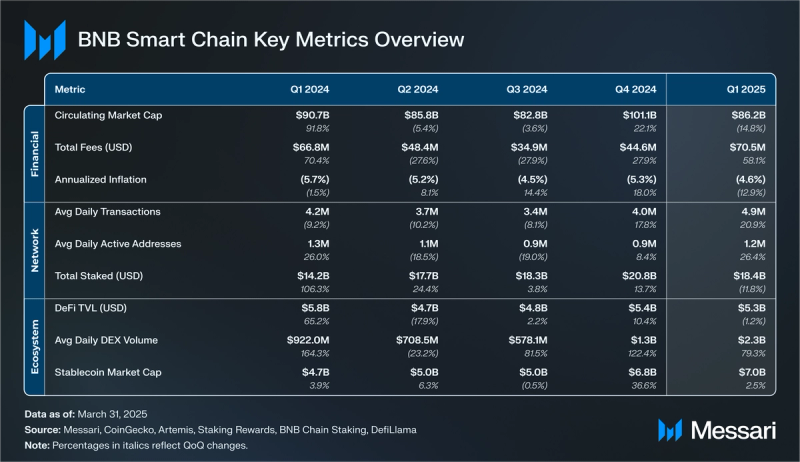Click the Metric column header
The height and width of the screenshot is (462, 800).
[x=70, y=89]
